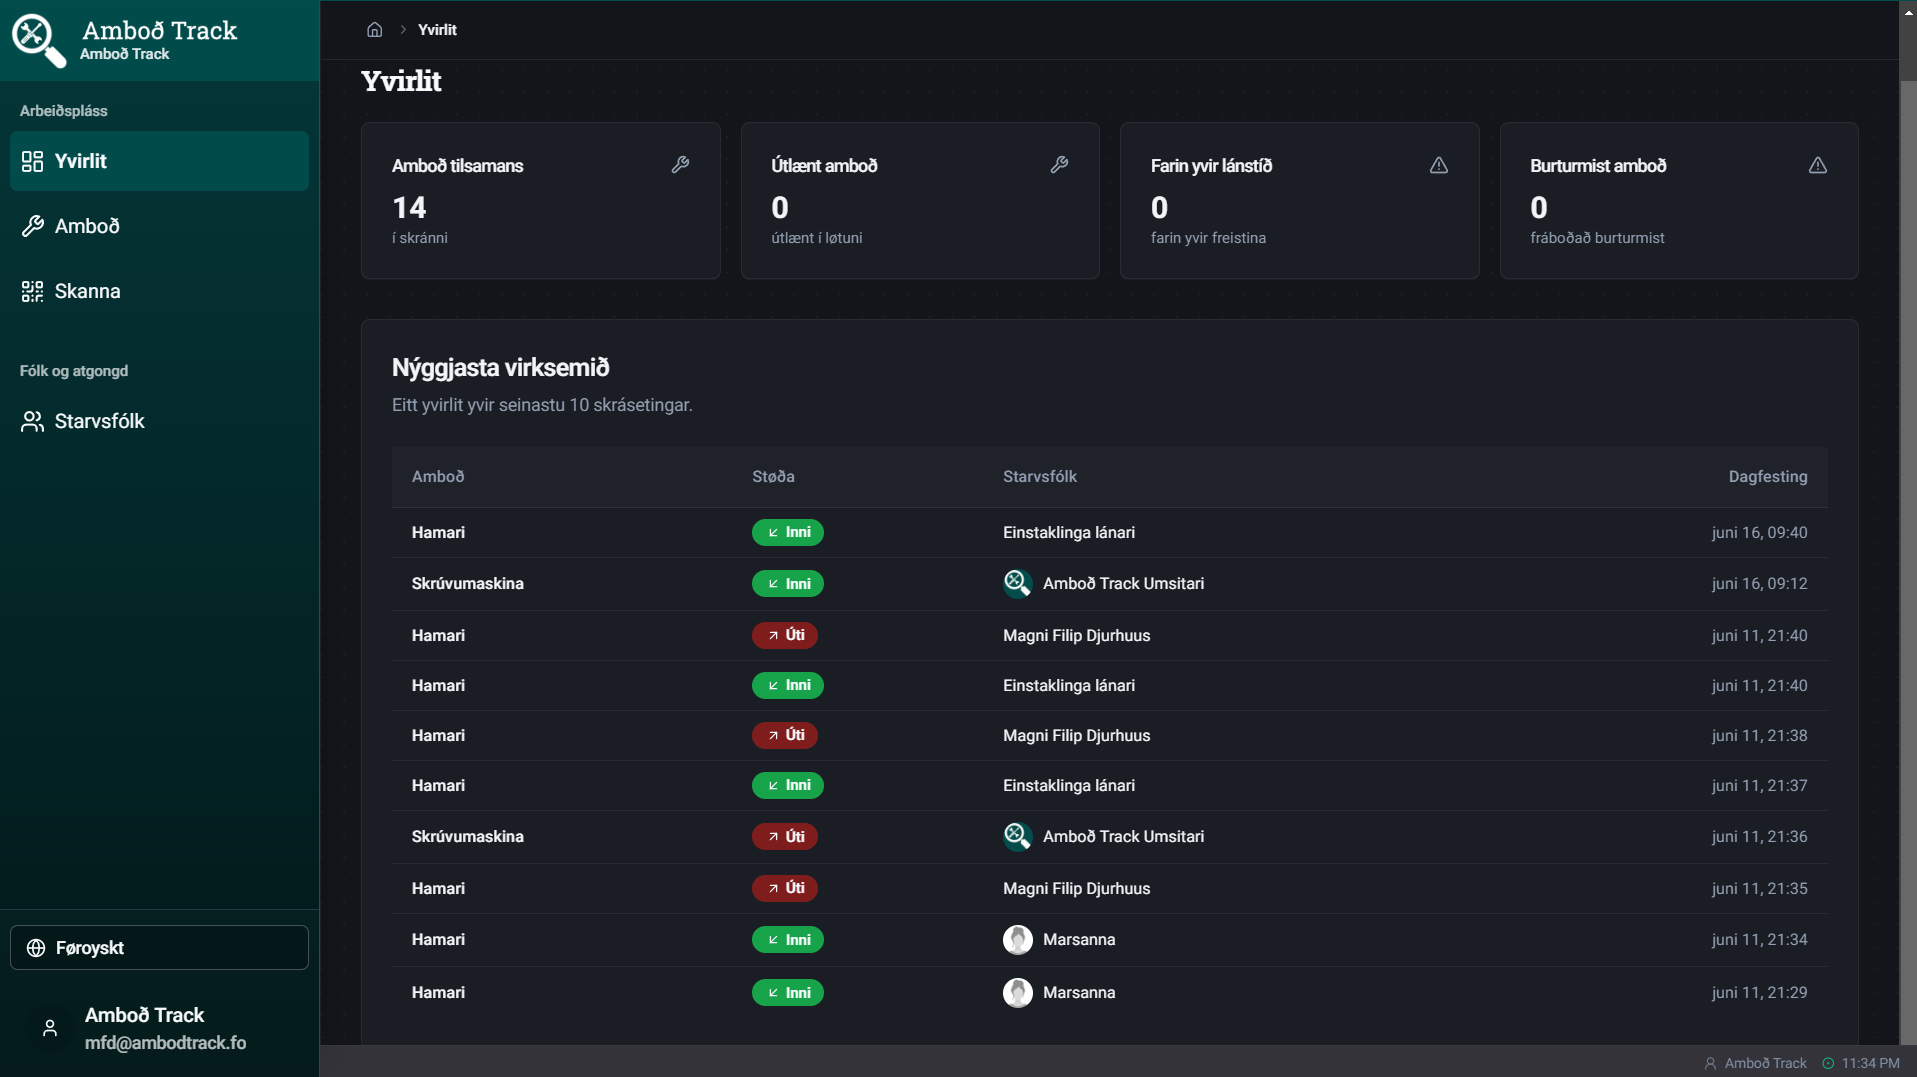The height and width of the screenshot is (1077, 1917).
Task: Click Einstaklinga lánari at juni 11, 21:37
Action: pyautogui.click(x=1068, y=785)
